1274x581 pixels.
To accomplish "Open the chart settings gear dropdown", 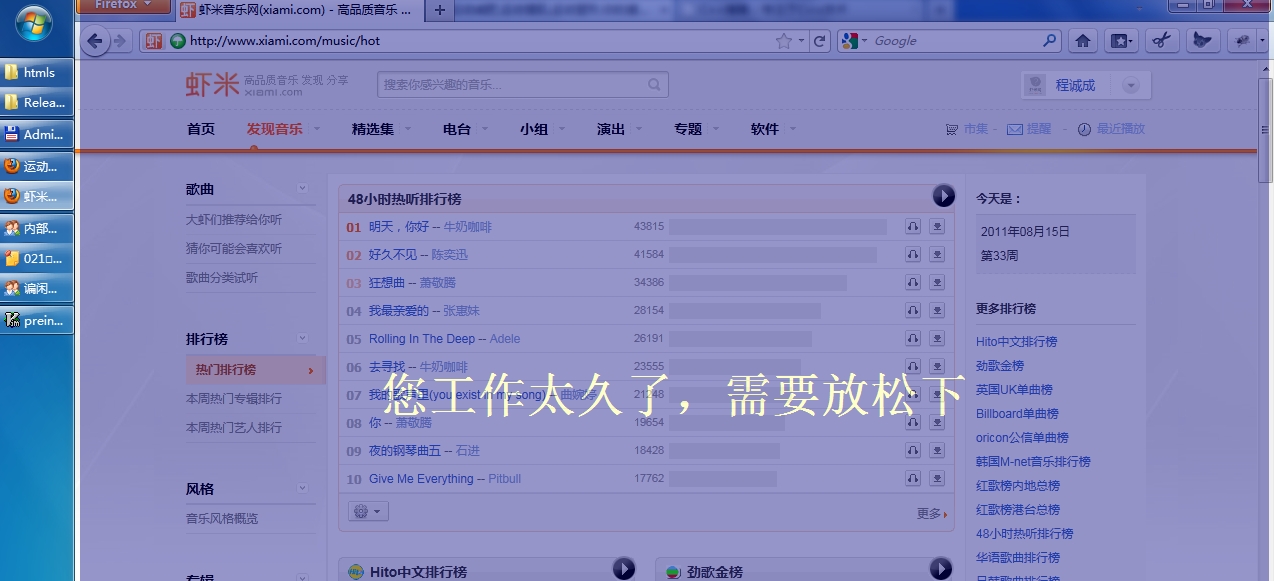I will 368,512.
